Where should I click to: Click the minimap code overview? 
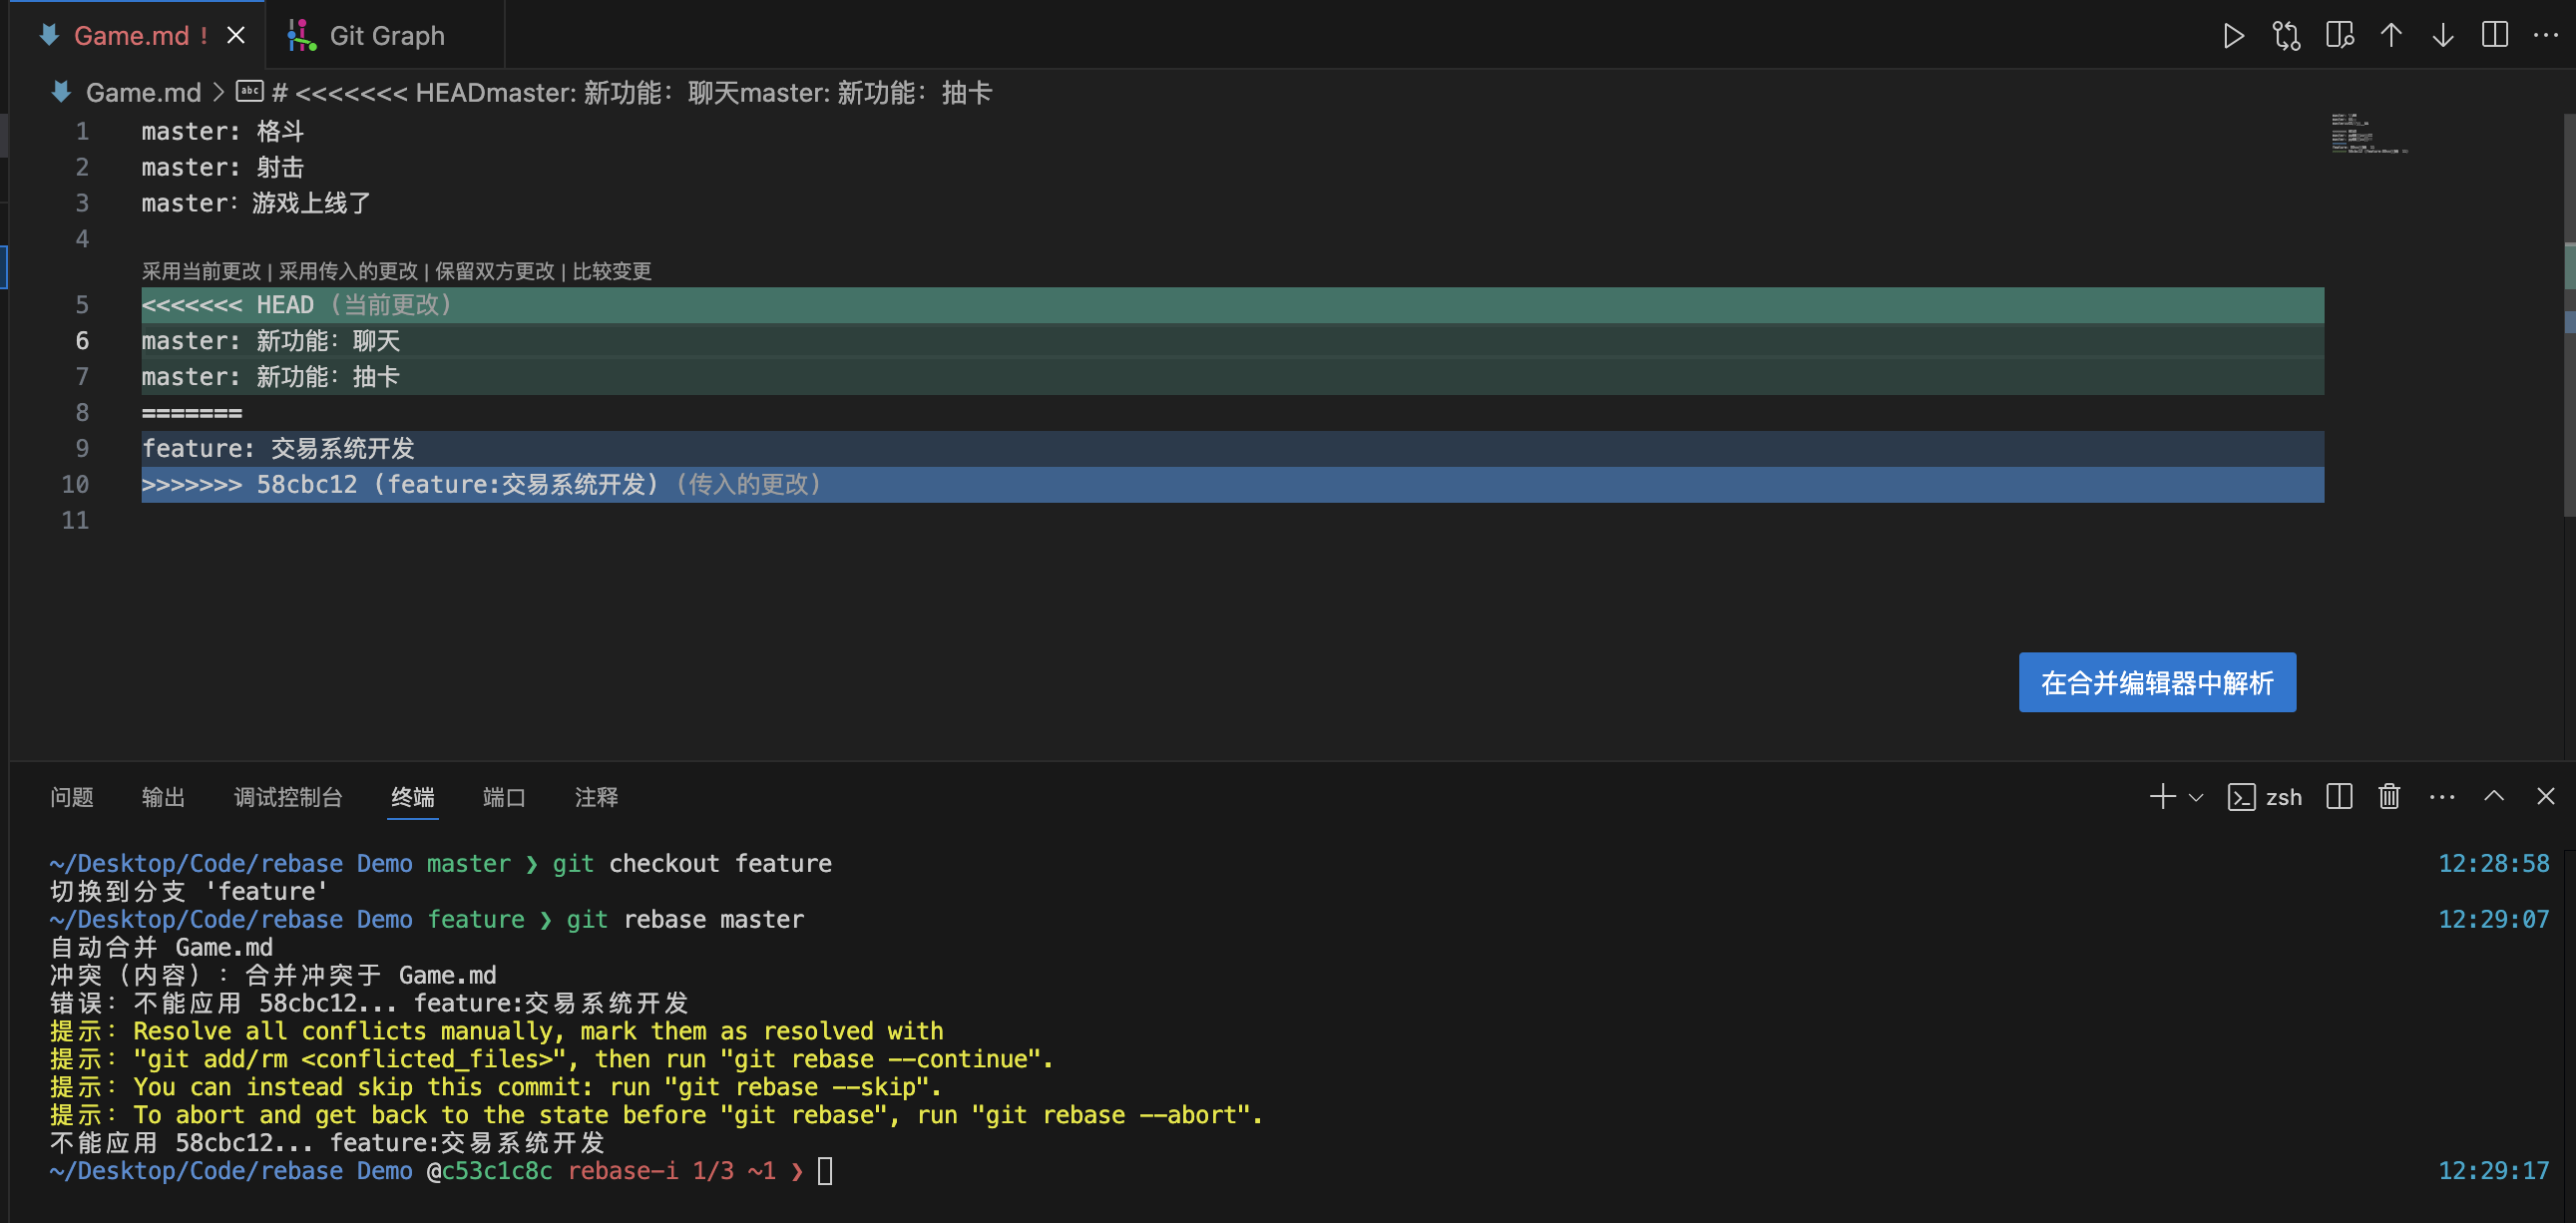(2368, 133)
